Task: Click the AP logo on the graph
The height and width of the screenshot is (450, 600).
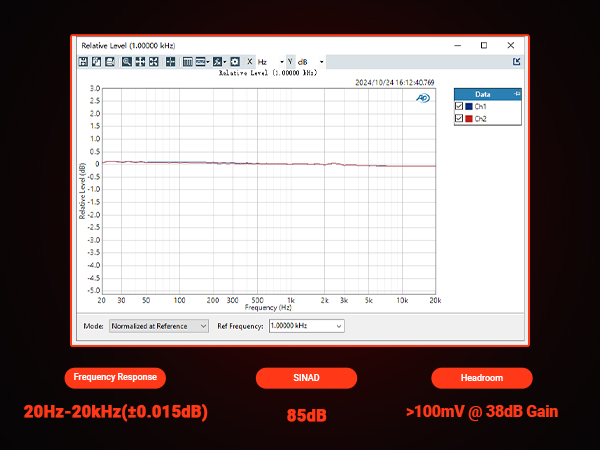Action: [x=423, y=98]
